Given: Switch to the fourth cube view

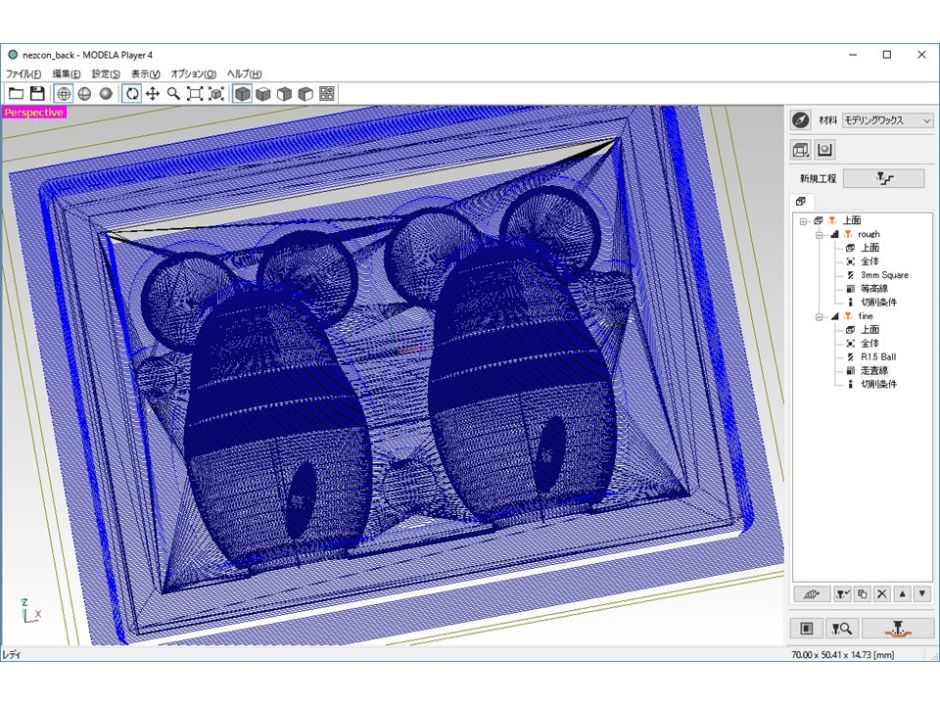Looking at the screenshot, I should (x=306, y=94).
